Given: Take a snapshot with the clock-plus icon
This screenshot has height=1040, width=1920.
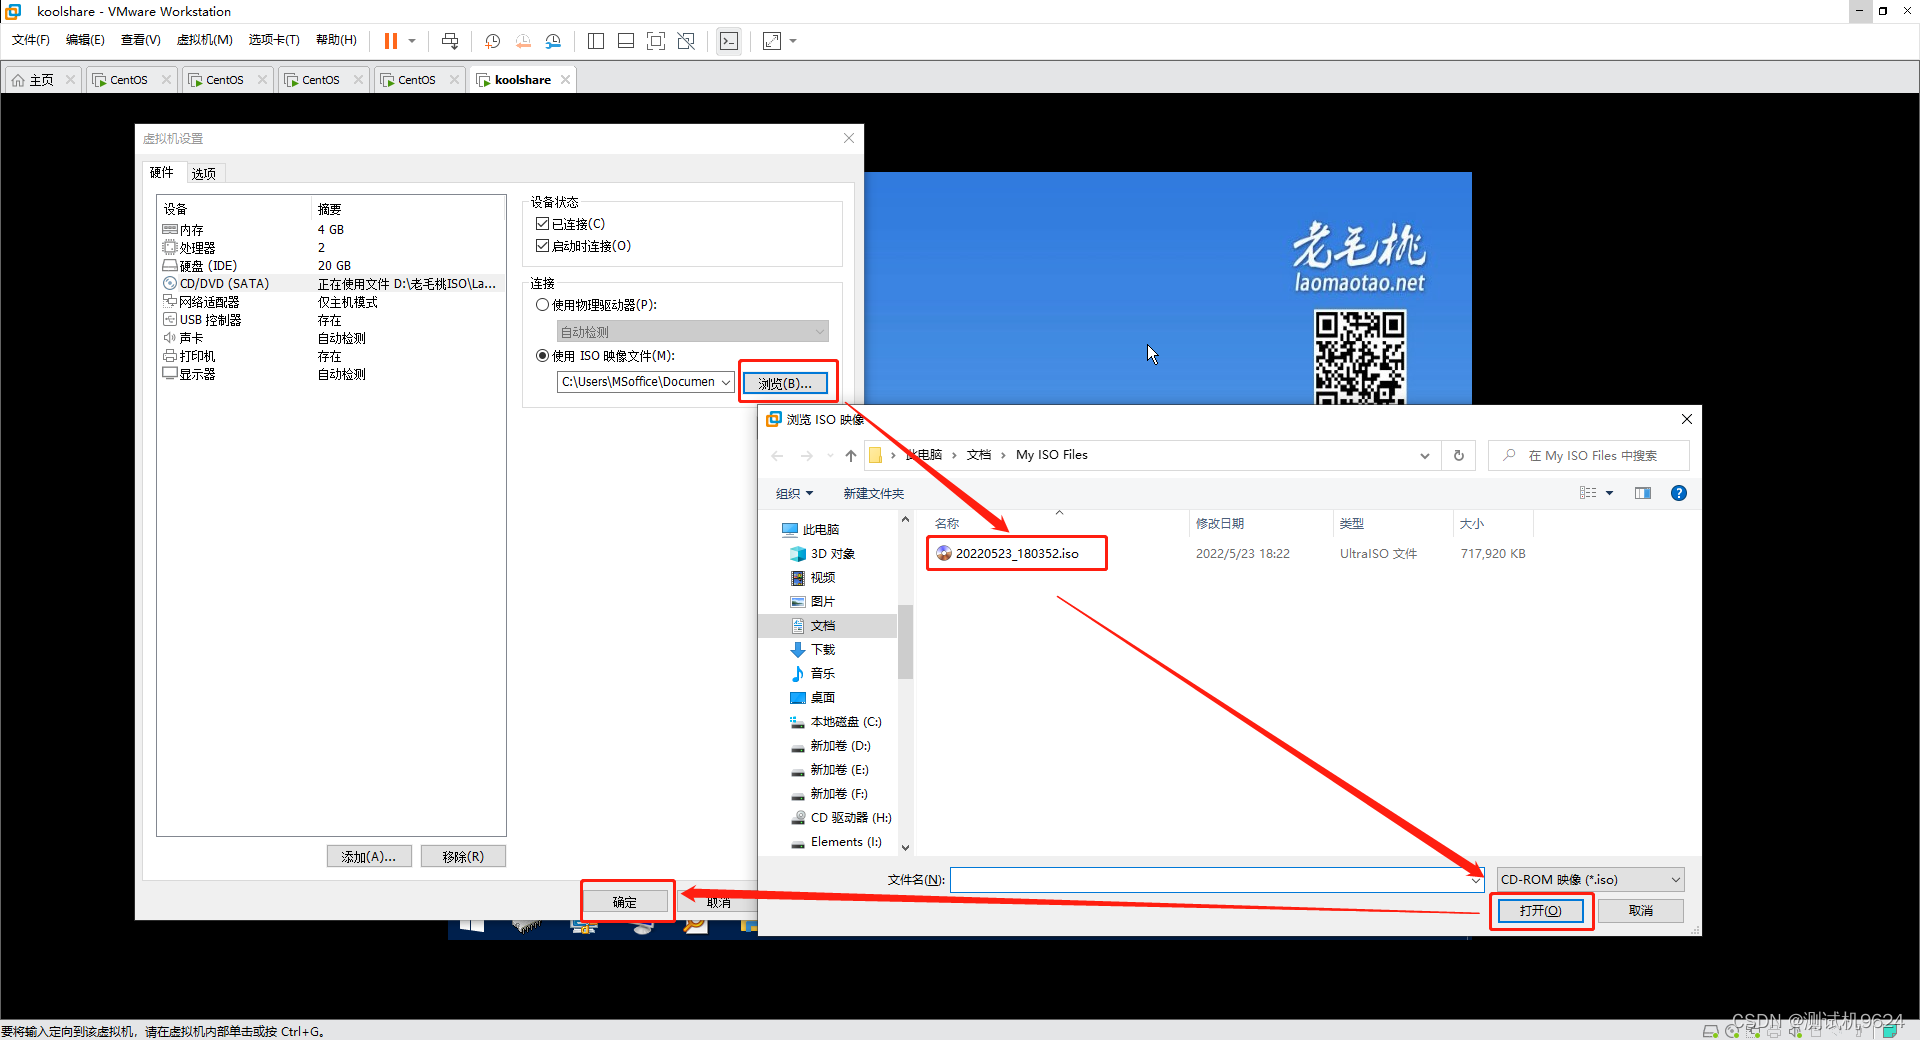Looking at the screenshot, I should tap(492, 41).
